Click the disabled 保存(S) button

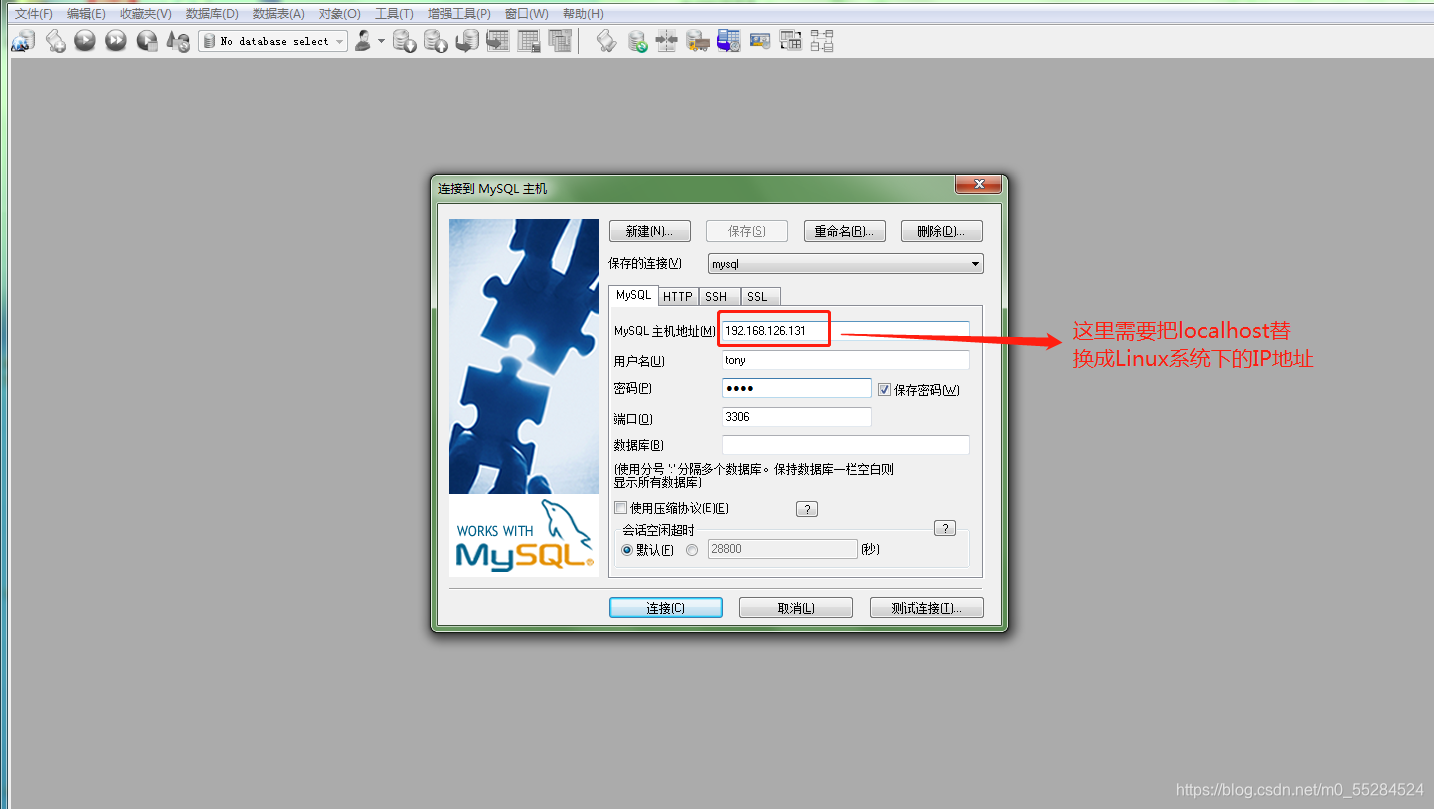pos(747,231)
